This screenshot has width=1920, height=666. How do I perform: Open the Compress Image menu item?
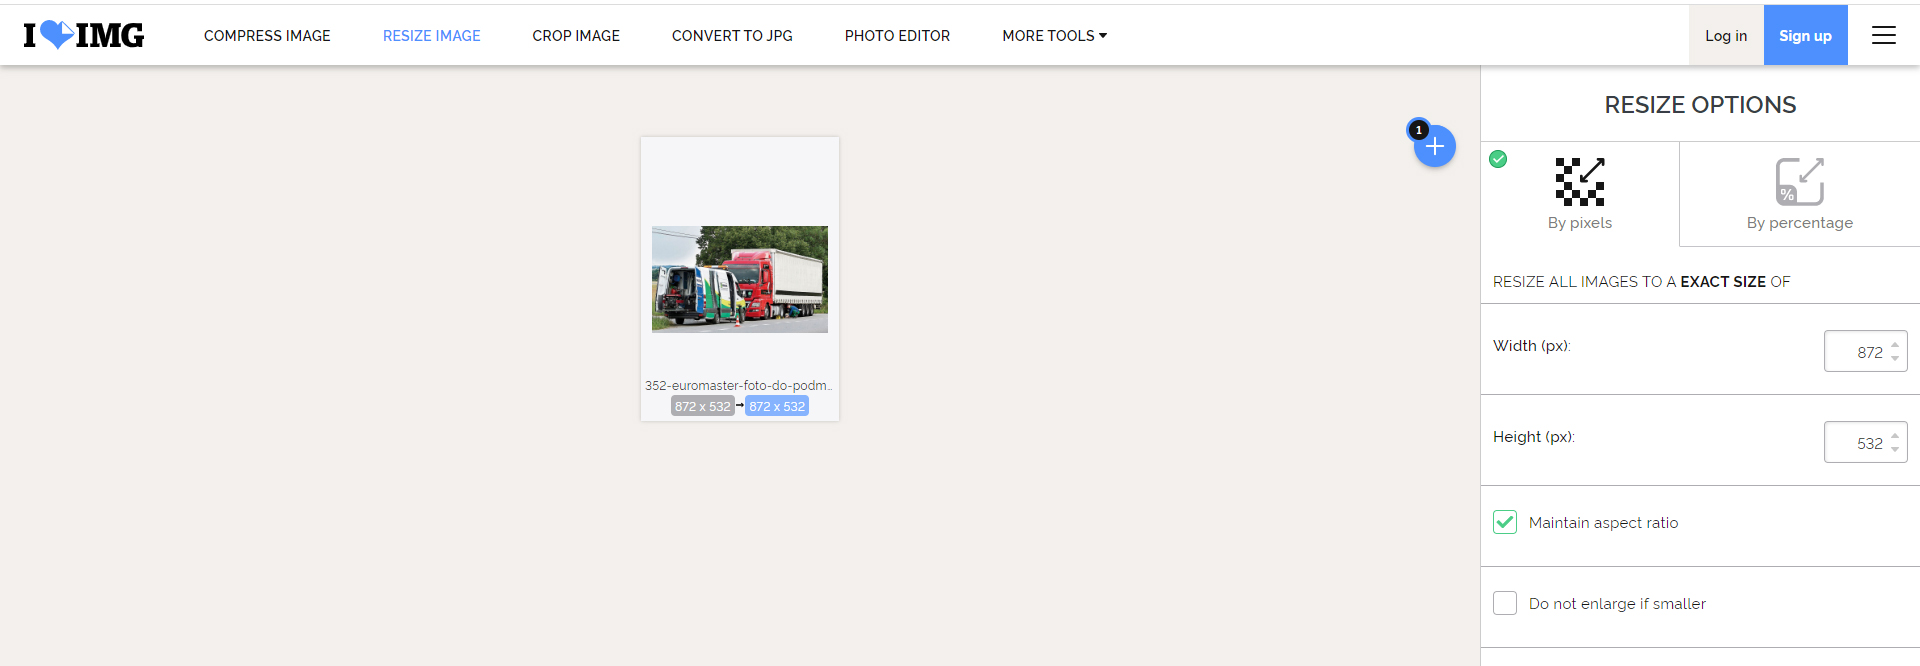coord(267,36)
